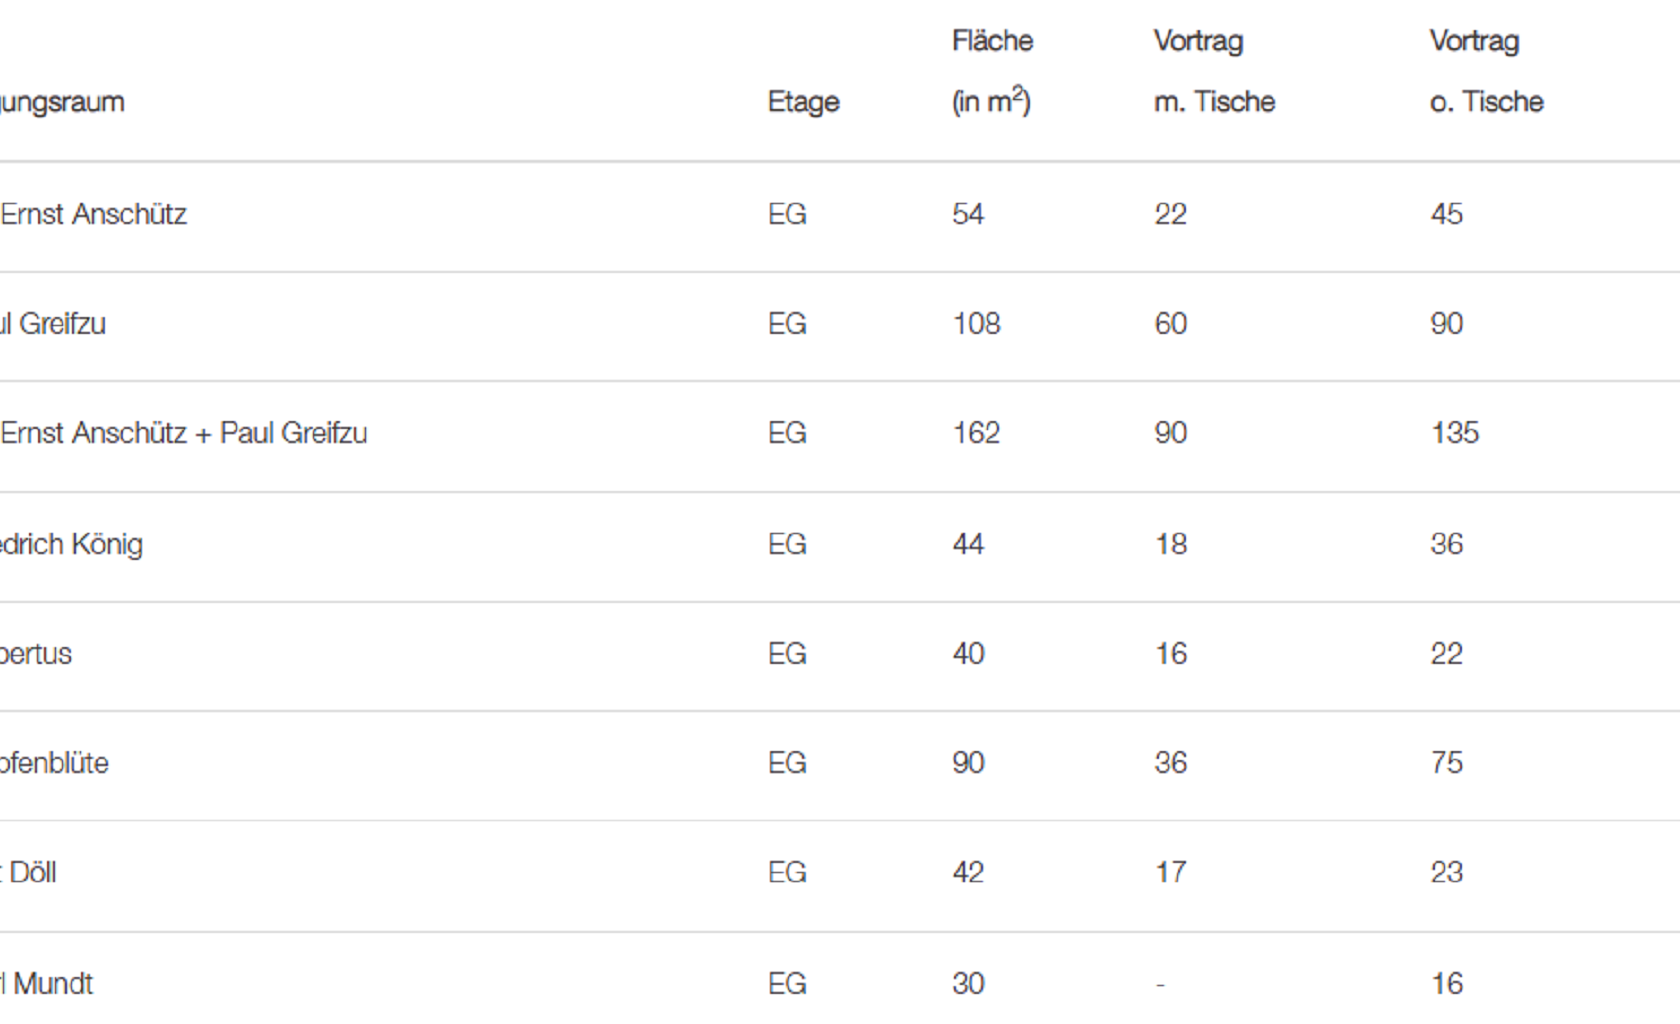The width and height of the screenshot is (1680, 1024).
Task: Select the 60 seating value for Paul Greifzu
Action: click(1170, 324)
